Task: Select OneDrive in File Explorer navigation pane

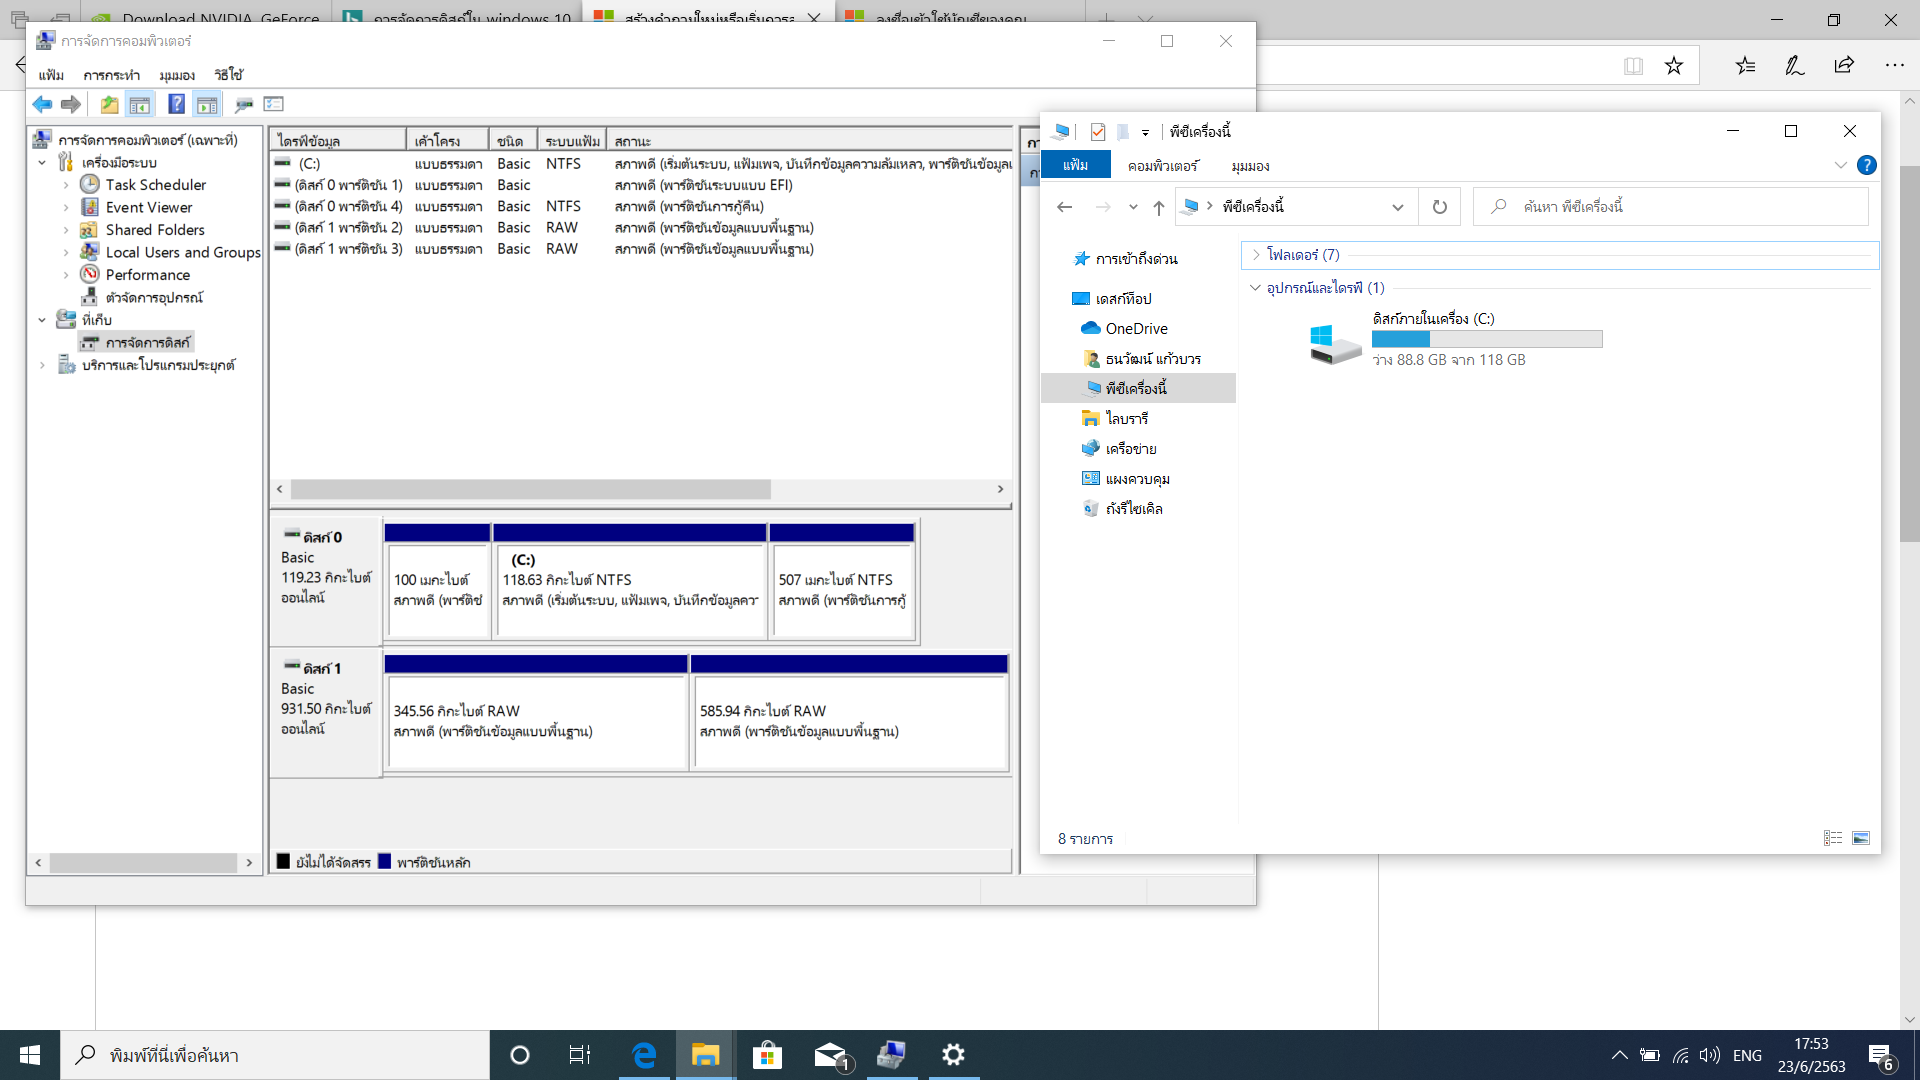Action: [x=1136, y=328]
